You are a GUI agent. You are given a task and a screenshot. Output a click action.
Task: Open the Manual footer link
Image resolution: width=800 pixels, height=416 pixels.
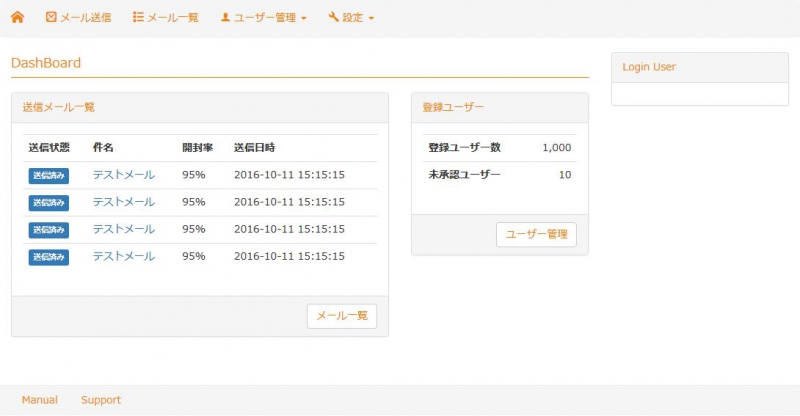[x=40, y=400]
